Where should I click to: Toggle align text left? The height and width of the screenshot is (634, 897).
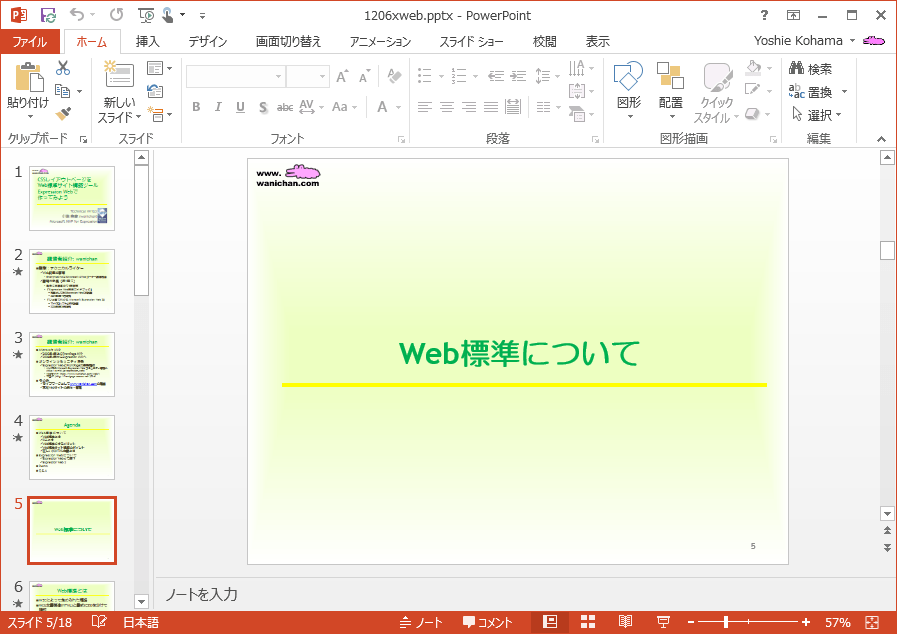click(x=424, y=107)
